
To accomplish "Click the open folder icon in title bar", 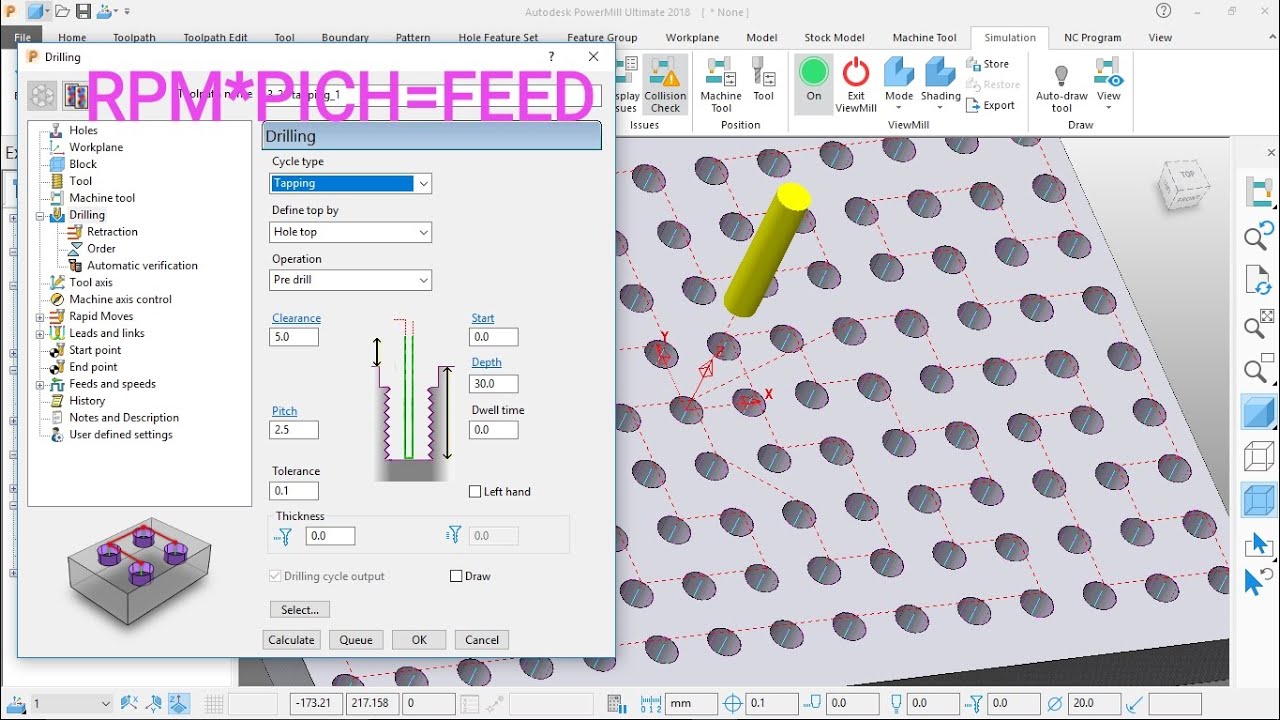I will click(x=62, y=12).
